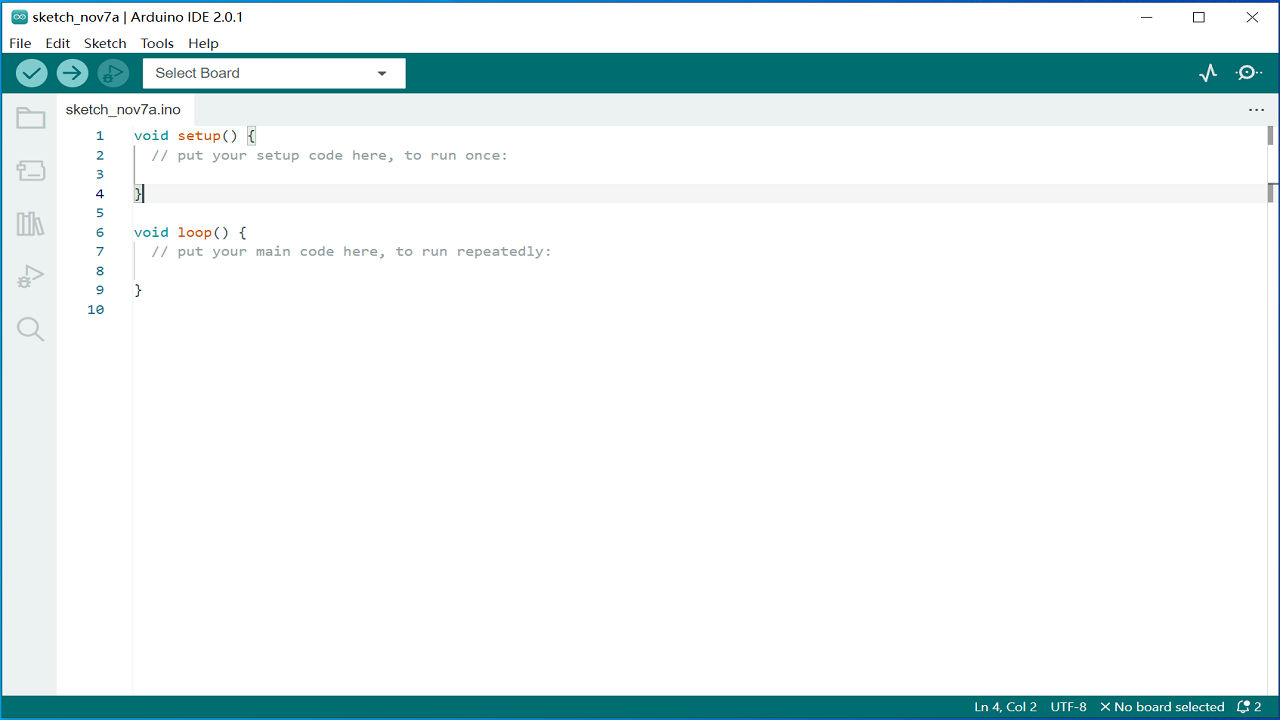Open the Edit menu
1280x720 pixels.
pyautogui.click(x=58, y=43)
